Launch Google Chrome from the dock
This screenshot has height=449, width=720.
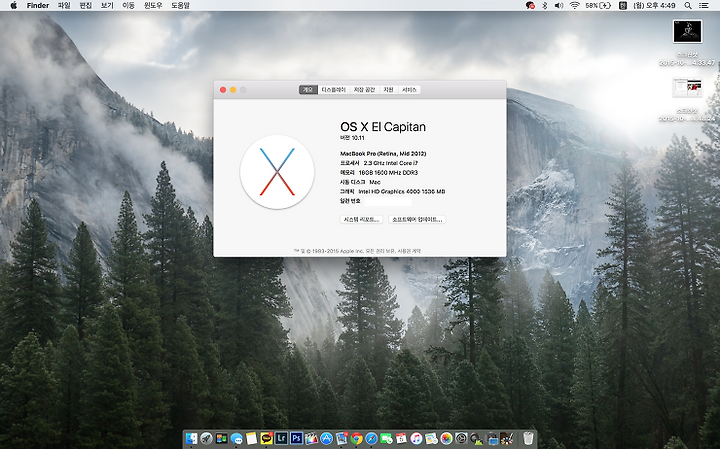point(356,438)
